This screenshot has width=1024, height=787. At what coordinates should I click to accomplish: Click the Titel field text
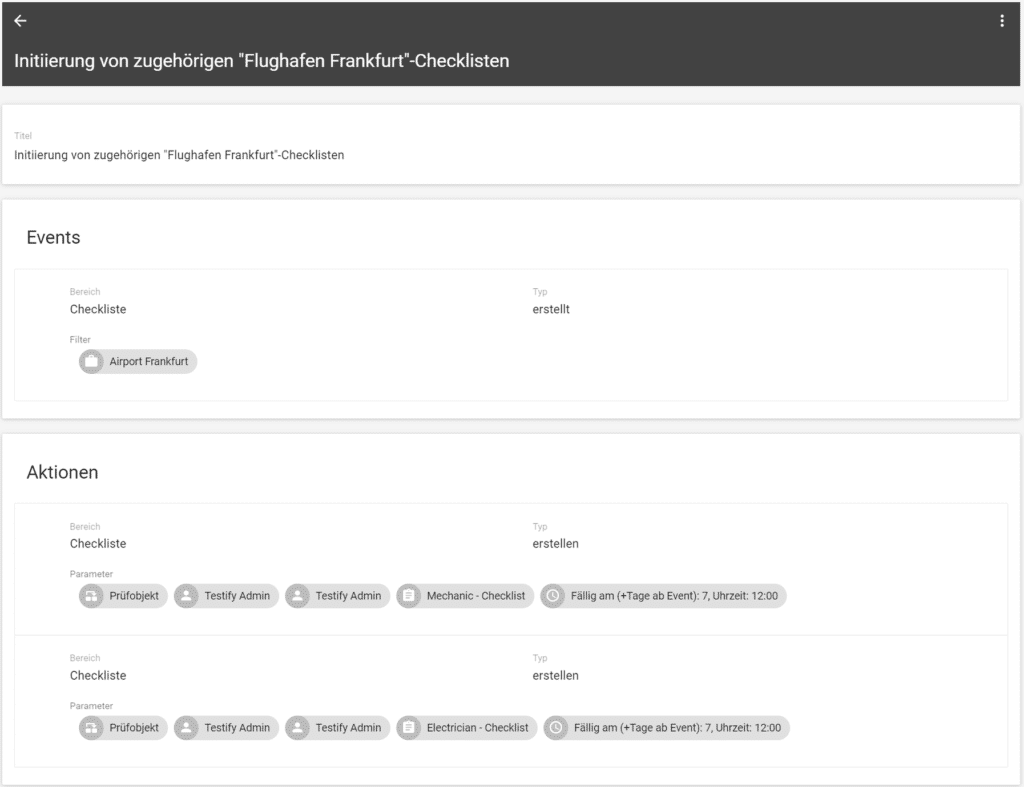coord(179,155)
